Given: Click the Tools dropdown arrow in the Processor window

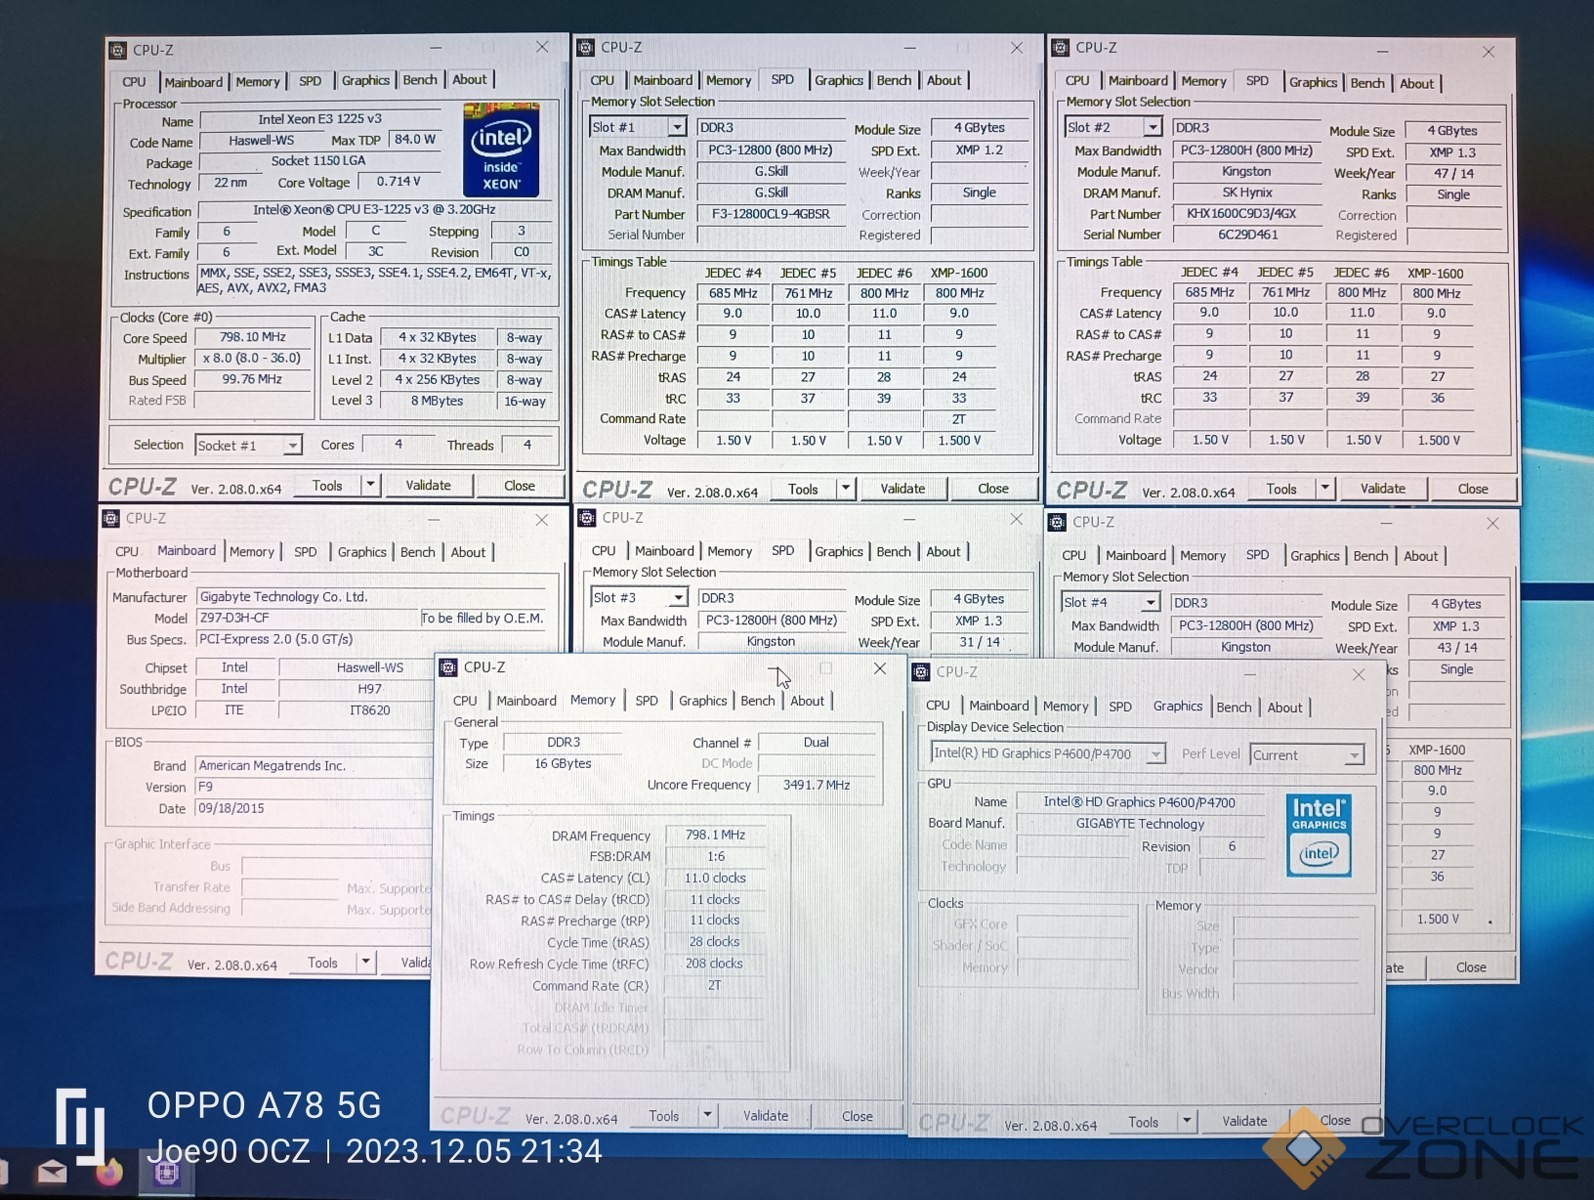Looking at the screenshot, I should tap(370, 485).
